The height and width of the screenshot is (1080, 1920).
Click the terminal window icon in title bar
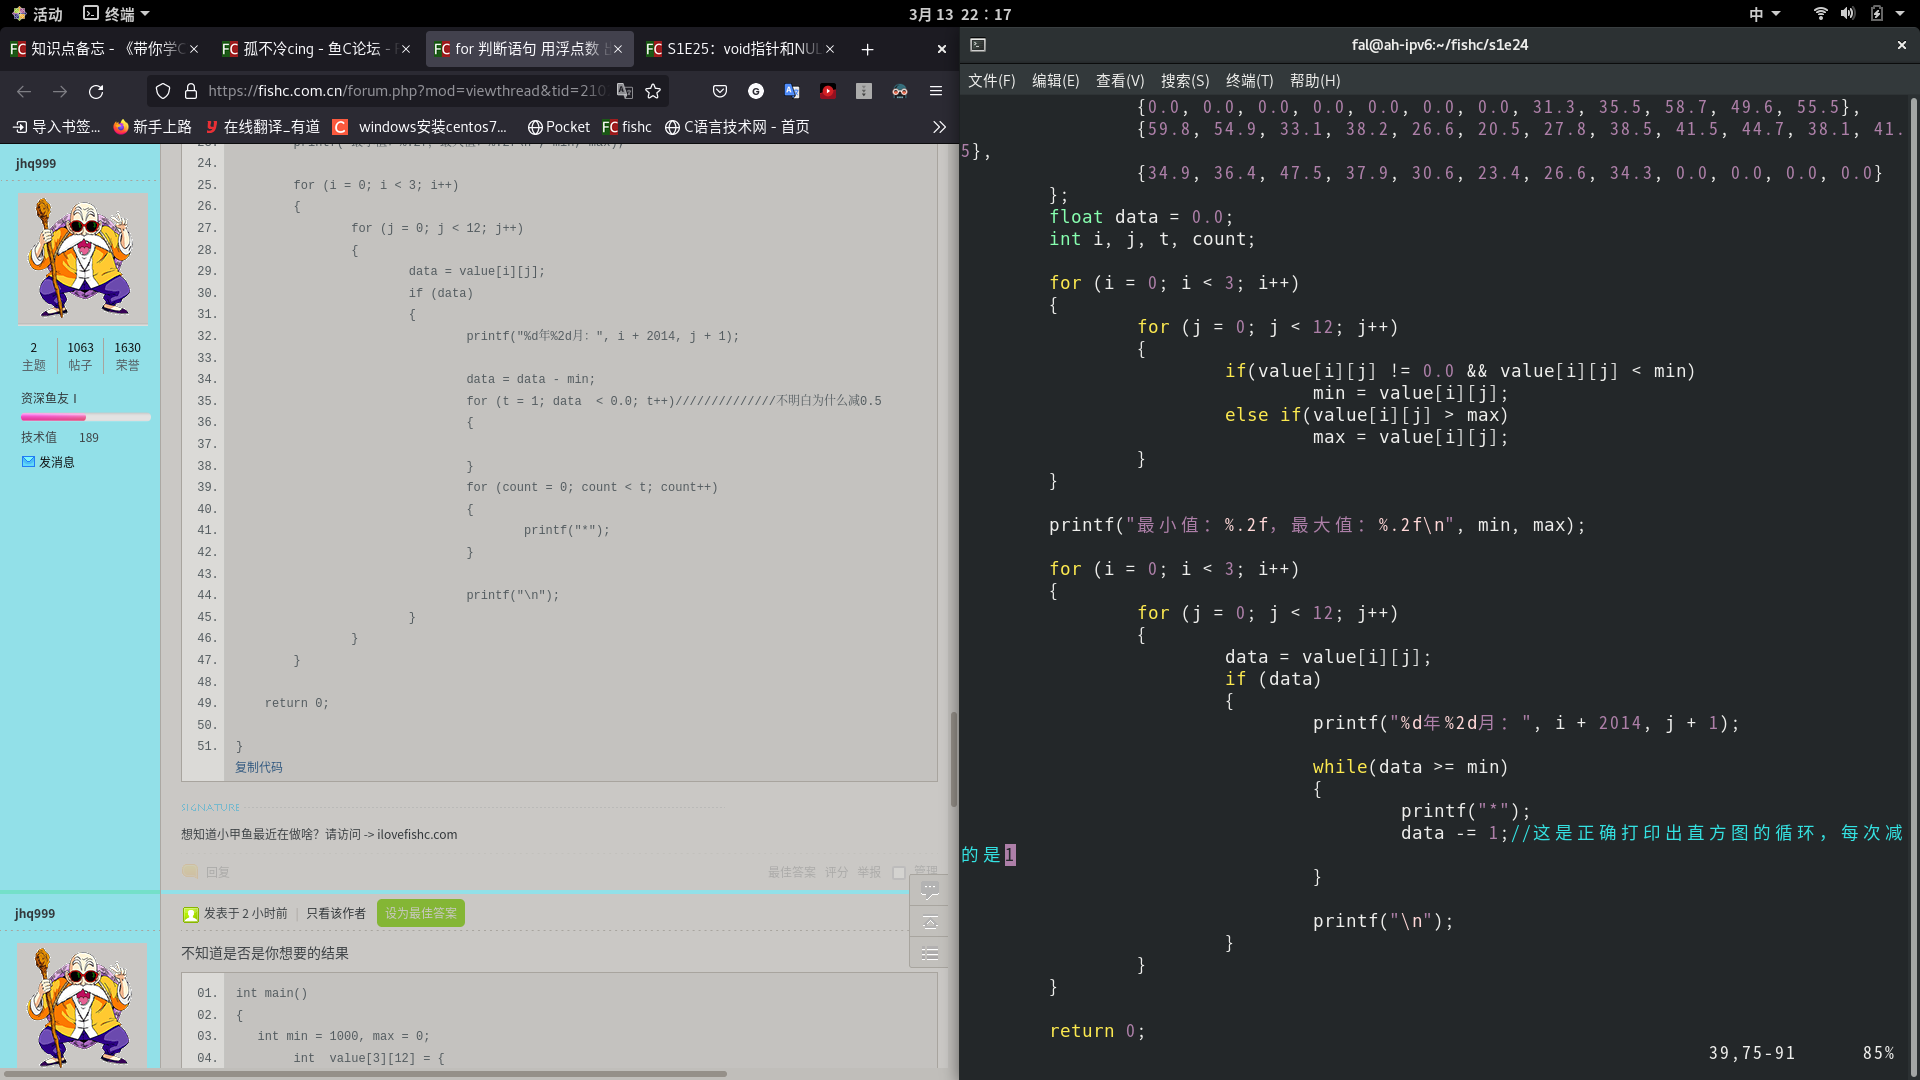coord(978,45)
